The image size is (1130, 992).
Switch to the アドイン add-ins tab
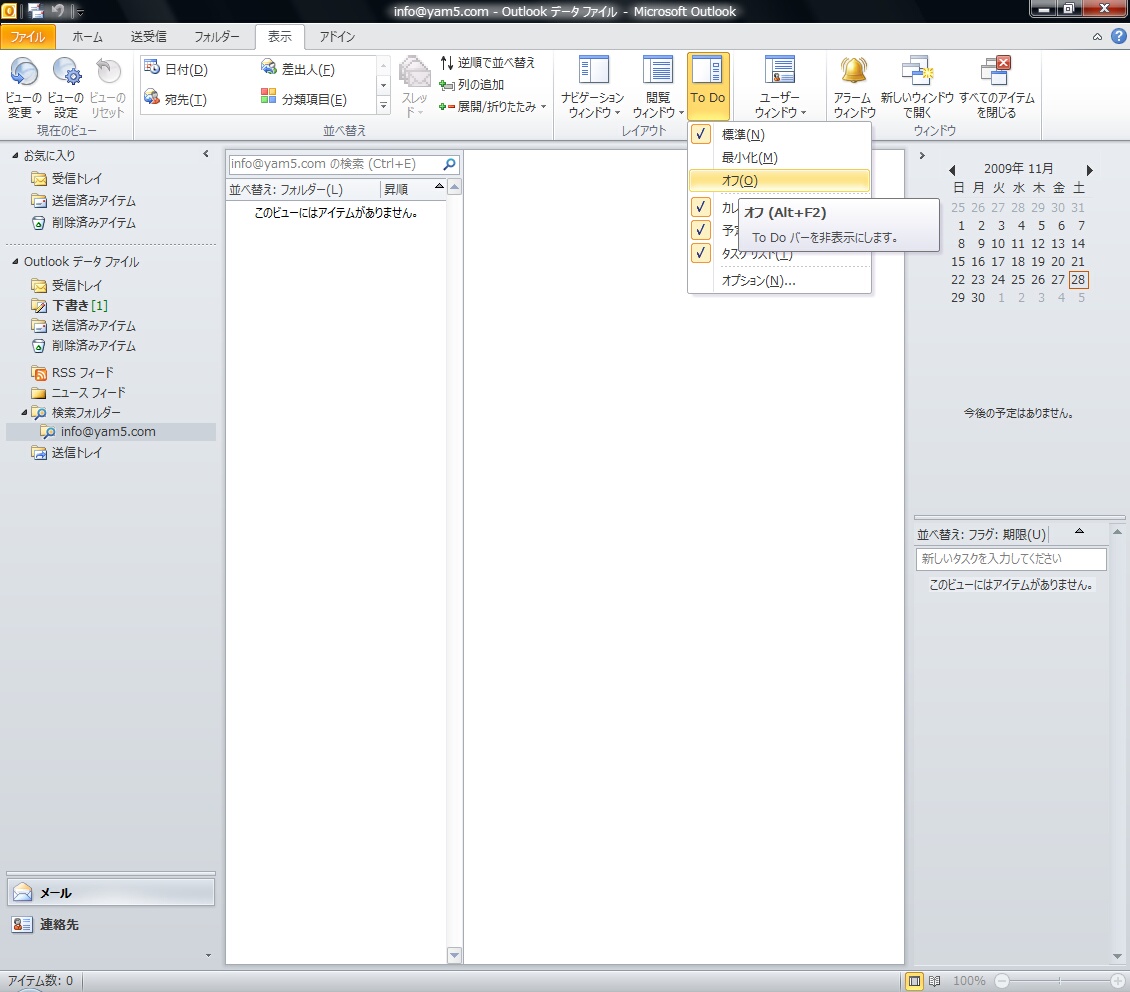tap(337, 37)
